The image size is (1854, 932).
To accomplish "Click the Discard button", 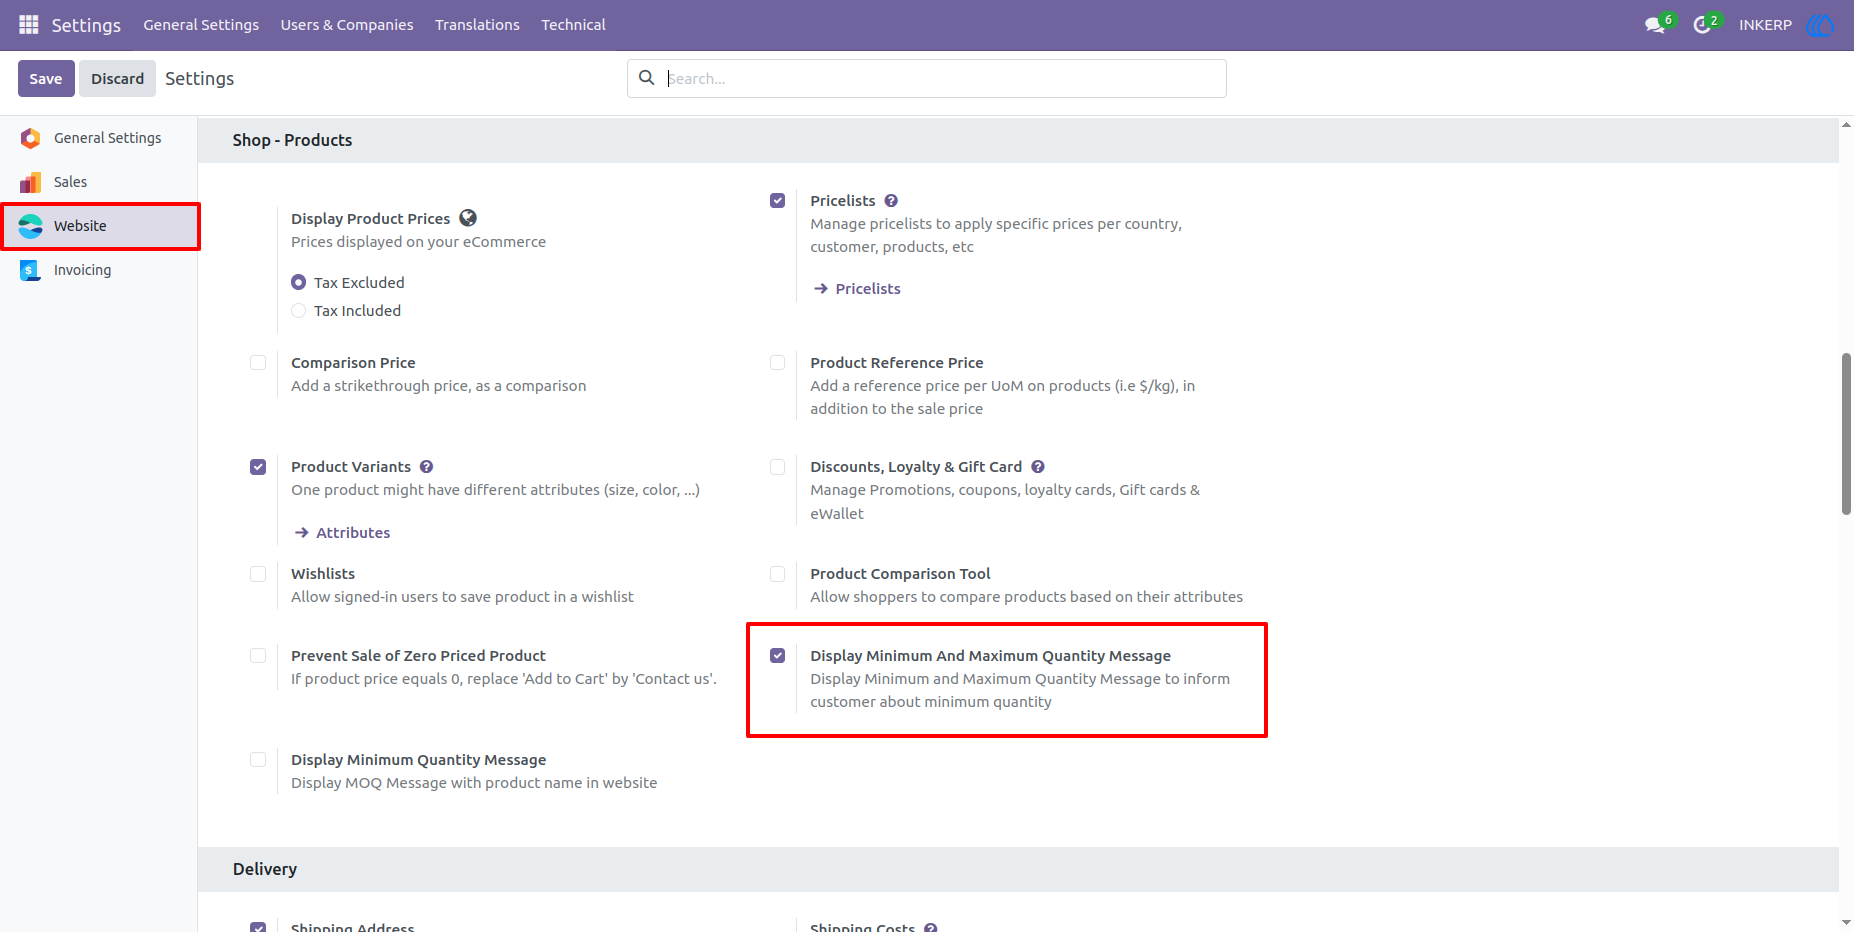I will coord(118,78).
